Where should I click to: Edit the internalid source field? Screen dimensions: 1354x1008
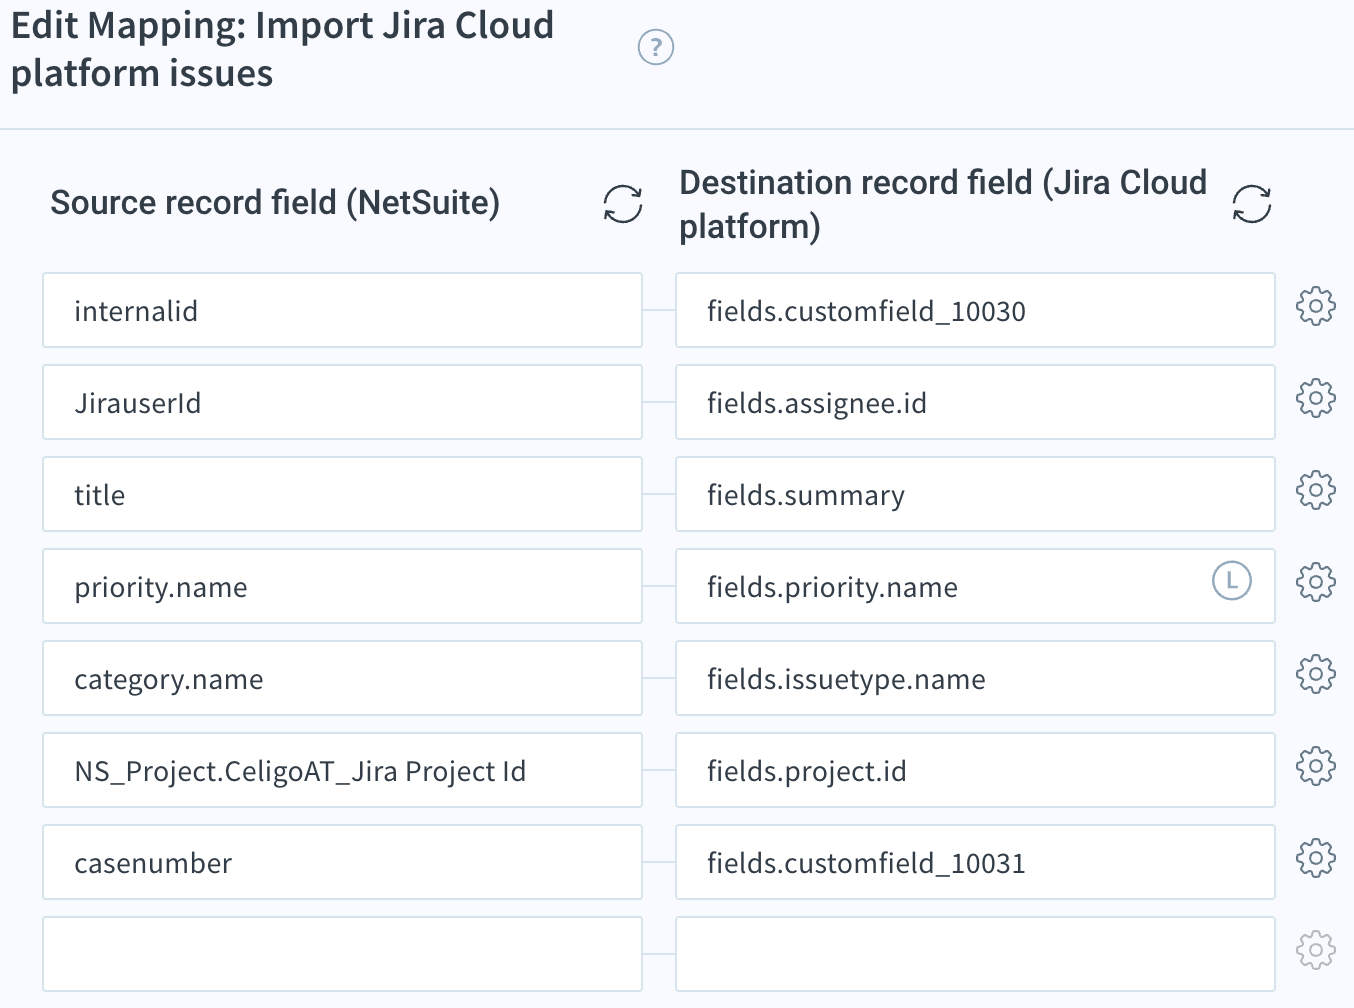pos(342,310)
